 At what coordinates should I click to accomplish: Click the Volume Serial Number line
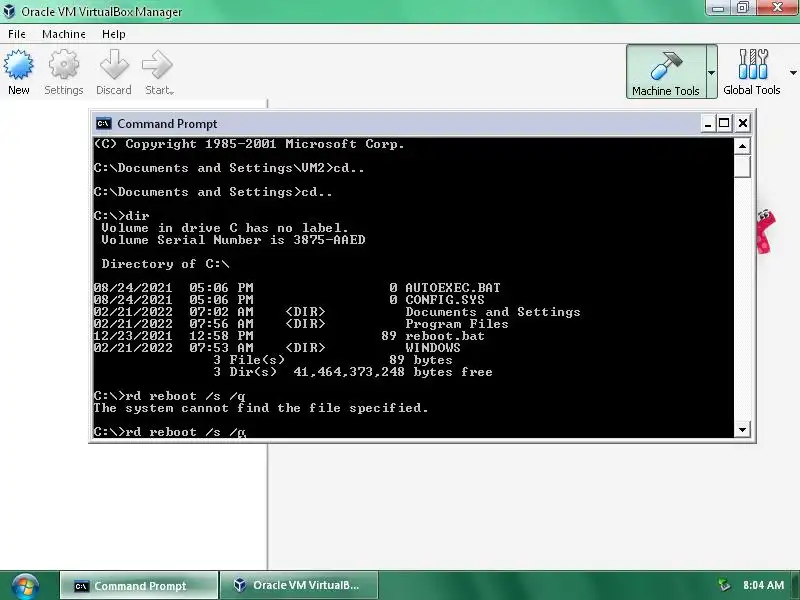coord(233,240)
